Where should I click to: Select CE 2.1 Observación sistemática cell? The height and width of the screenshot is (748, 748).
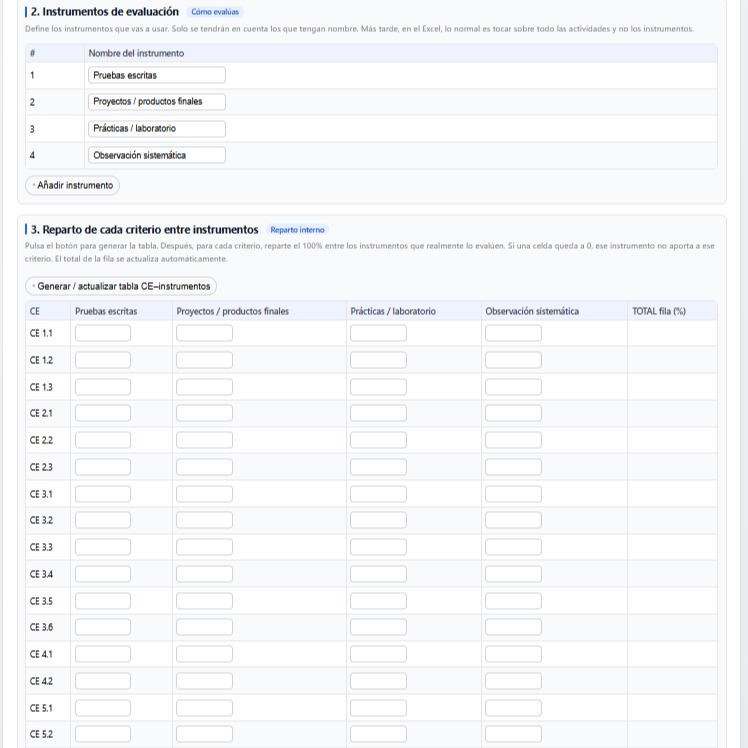point(513,413)
